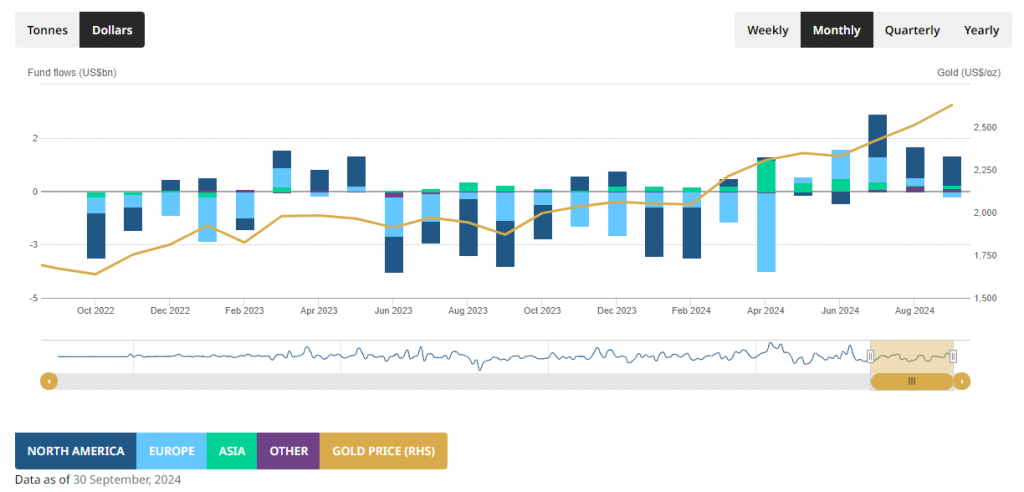Switch to the Weekly view

[x=767, y=30]
